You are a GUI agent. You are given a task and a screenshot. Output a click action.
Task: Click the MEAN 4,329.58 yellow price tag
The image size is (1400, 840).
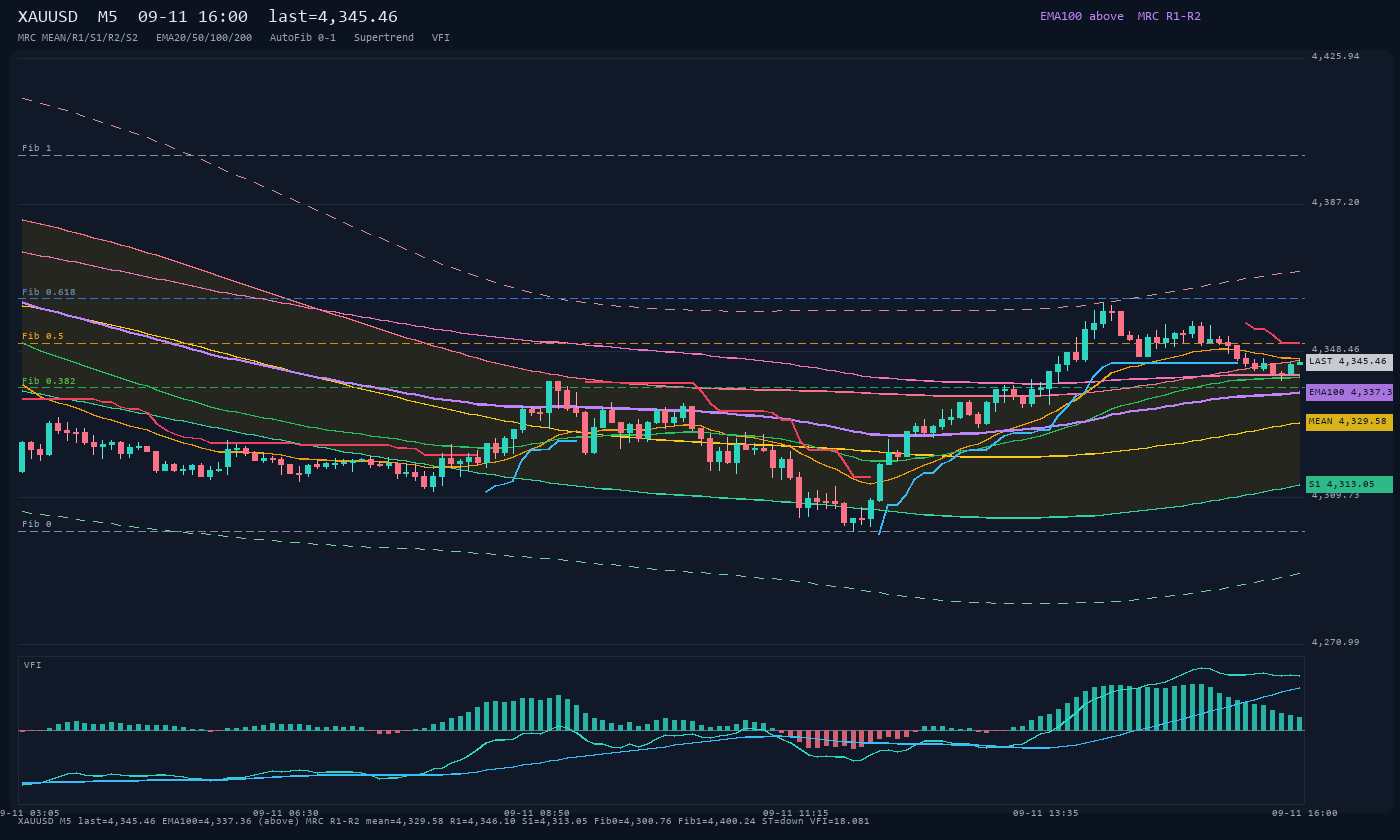pyautogui.click(x=1349, y=422)
